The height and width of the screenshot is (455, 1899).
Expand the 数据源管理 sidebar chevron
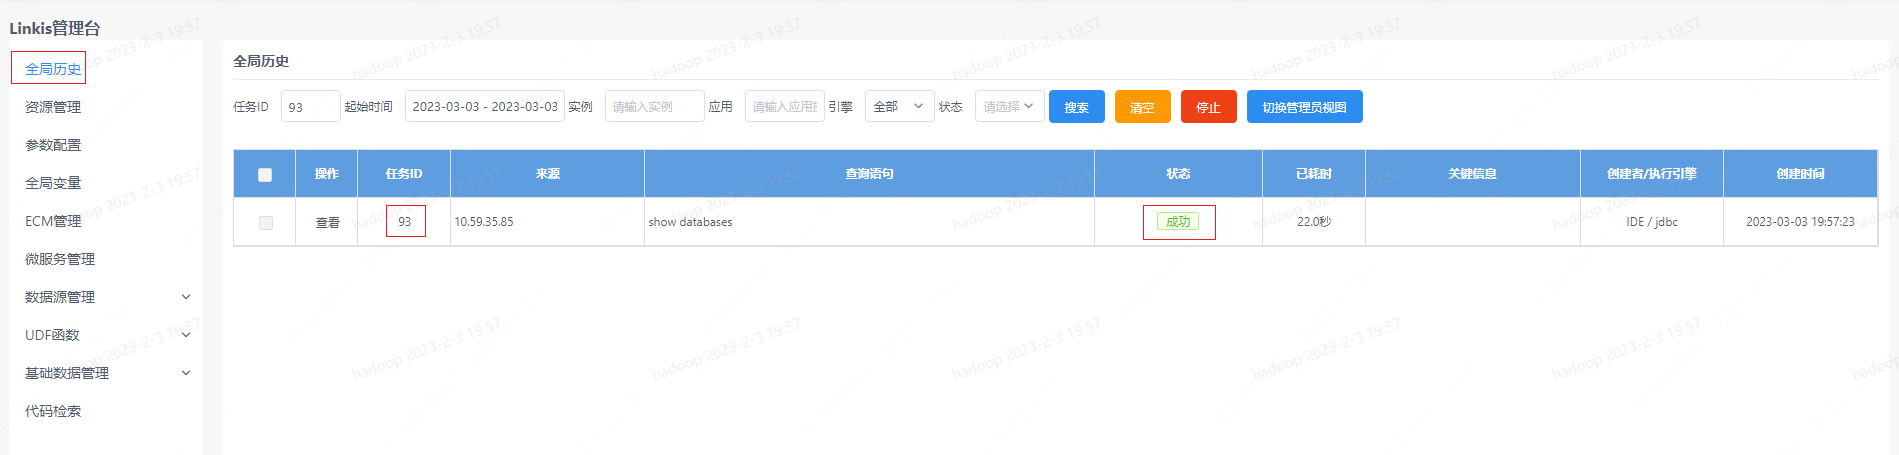[x=186, y=297]
